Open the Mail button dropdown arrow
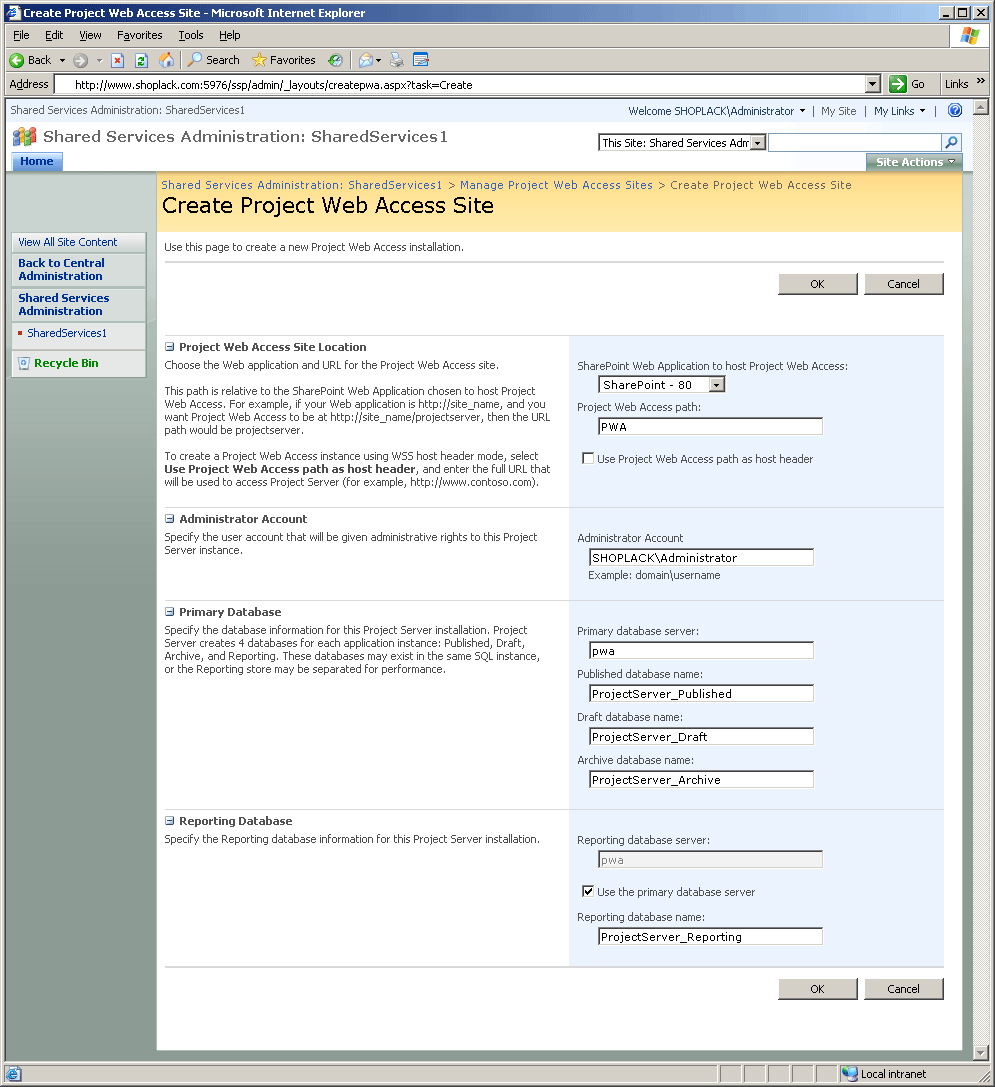This screenshot has height=1087, width=995. point(379,60)
